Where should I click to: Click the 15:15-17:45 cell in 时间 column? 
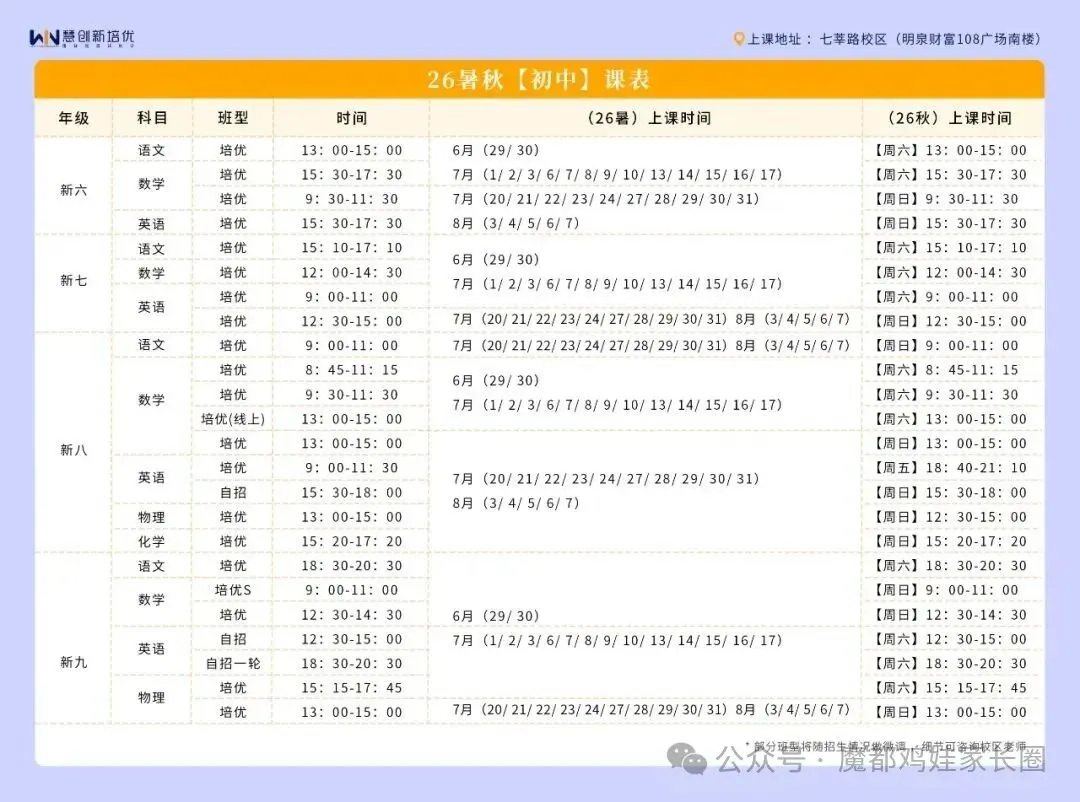[x=351, y=688]
